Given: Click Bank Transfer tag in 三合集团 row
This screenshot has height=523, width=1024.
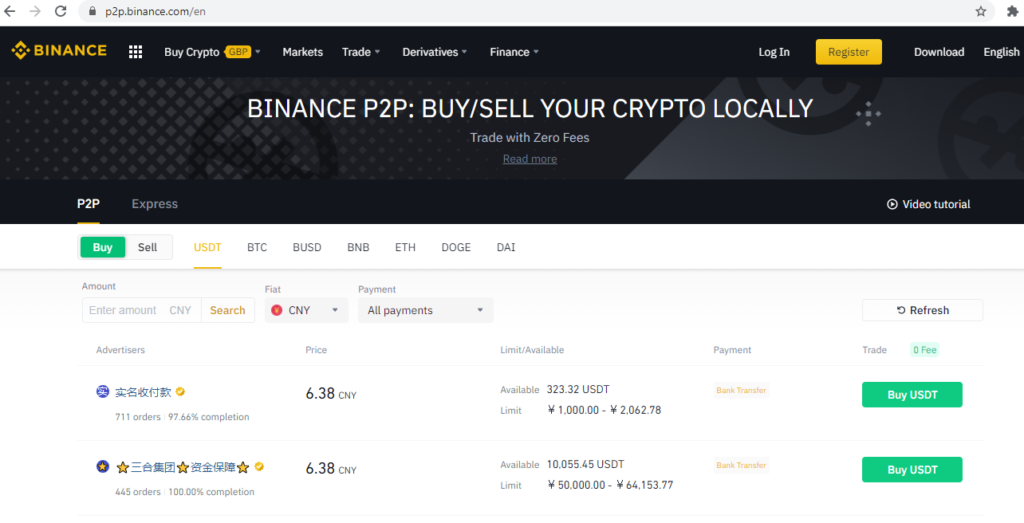Looking at the screenshot, I should [741, 466].
